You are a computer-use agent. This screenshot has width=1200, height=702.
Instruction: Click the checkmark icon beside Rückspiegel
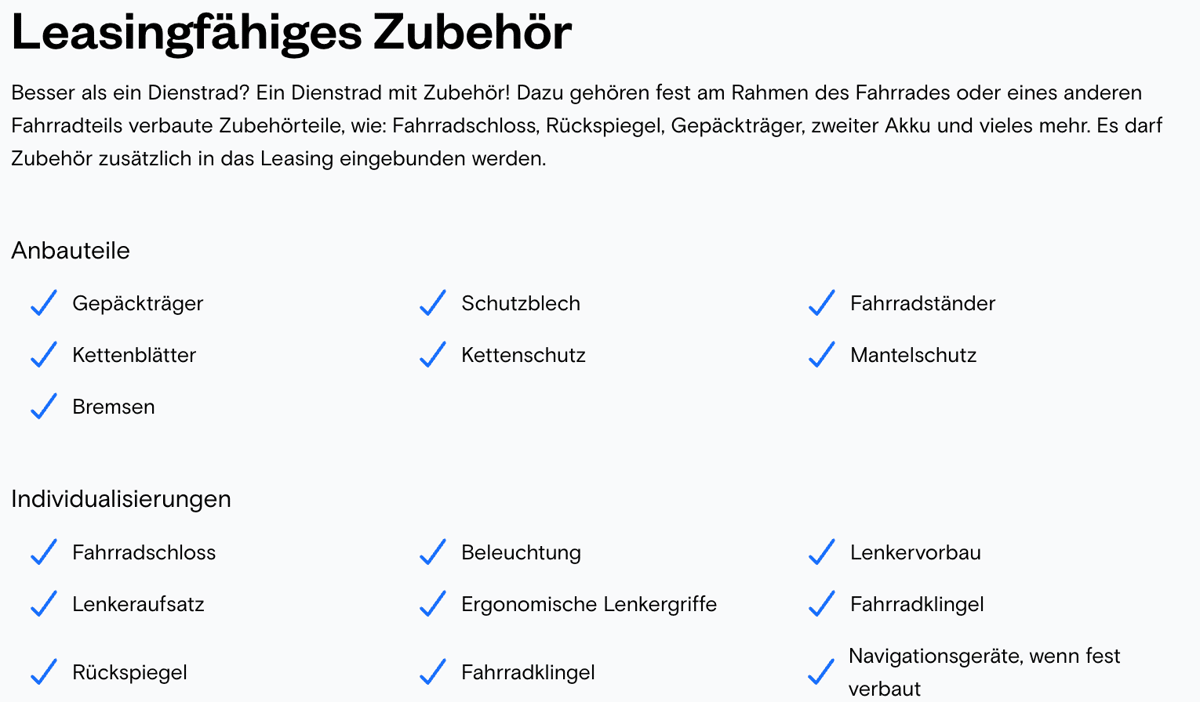coord(44,673)
